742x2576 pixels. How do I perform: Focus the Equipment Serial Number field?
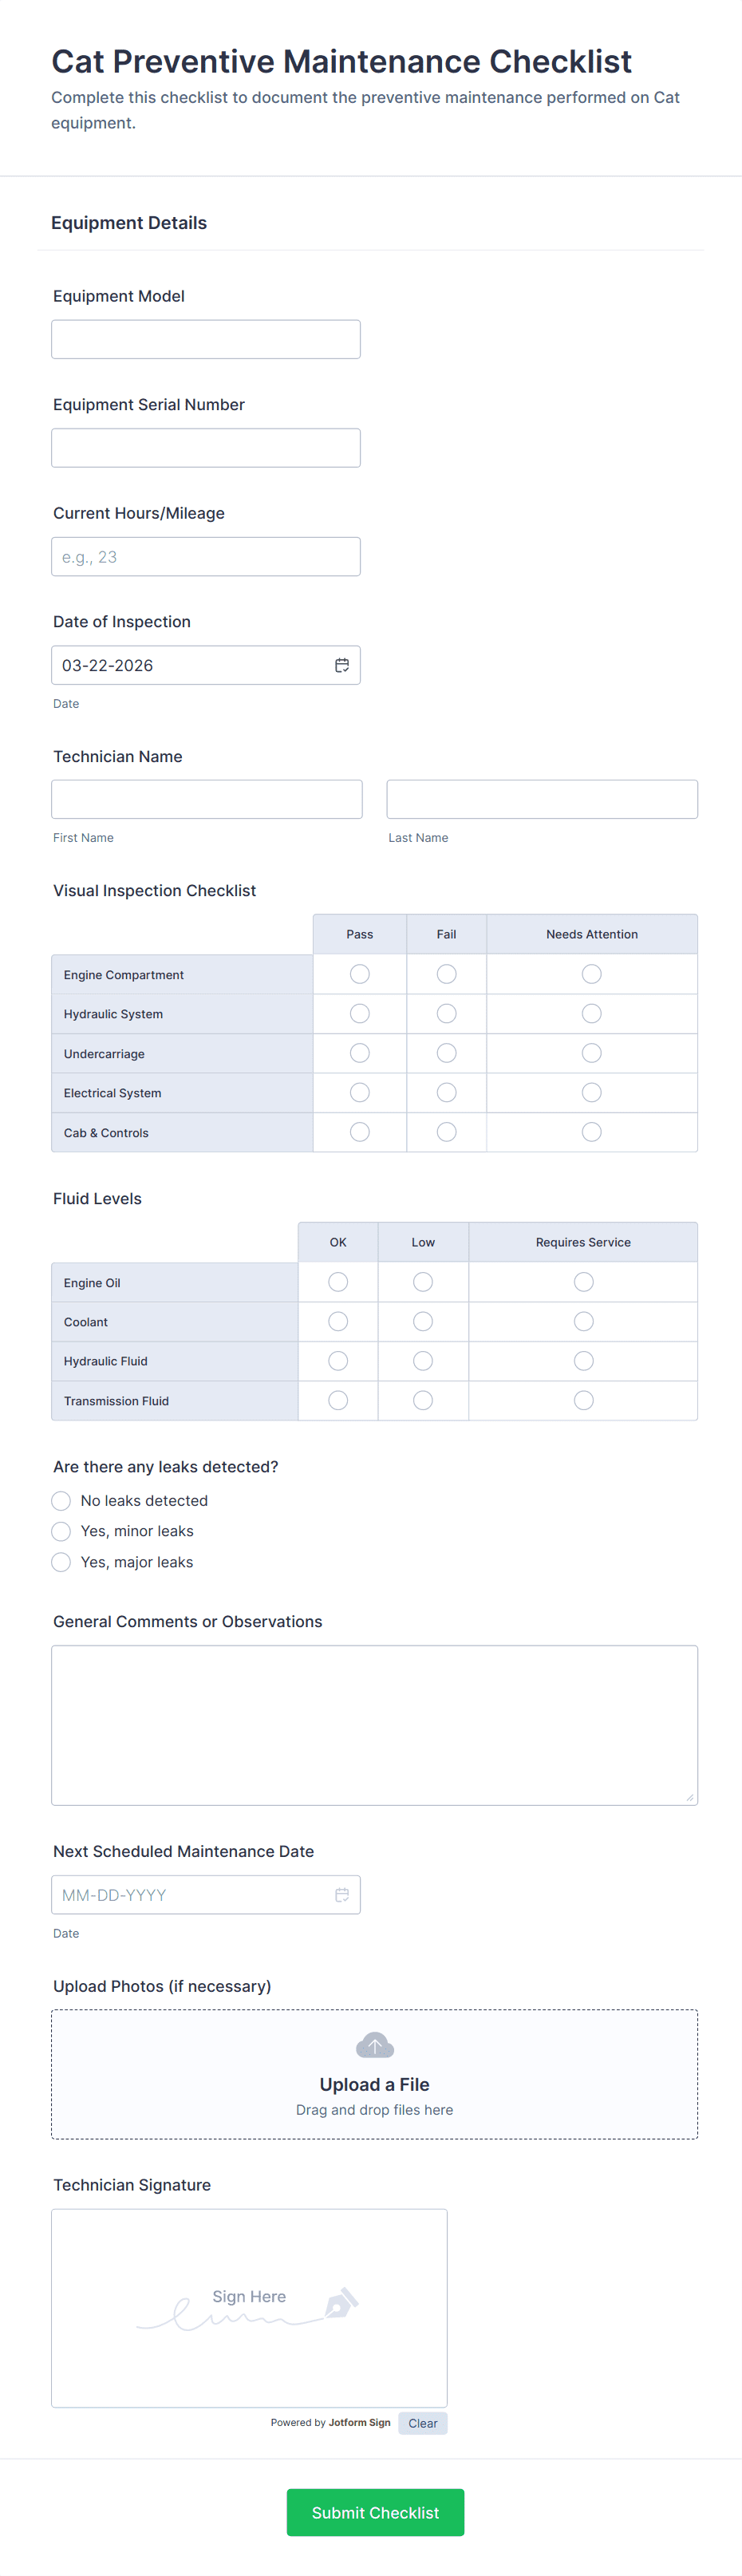[205, 447]
